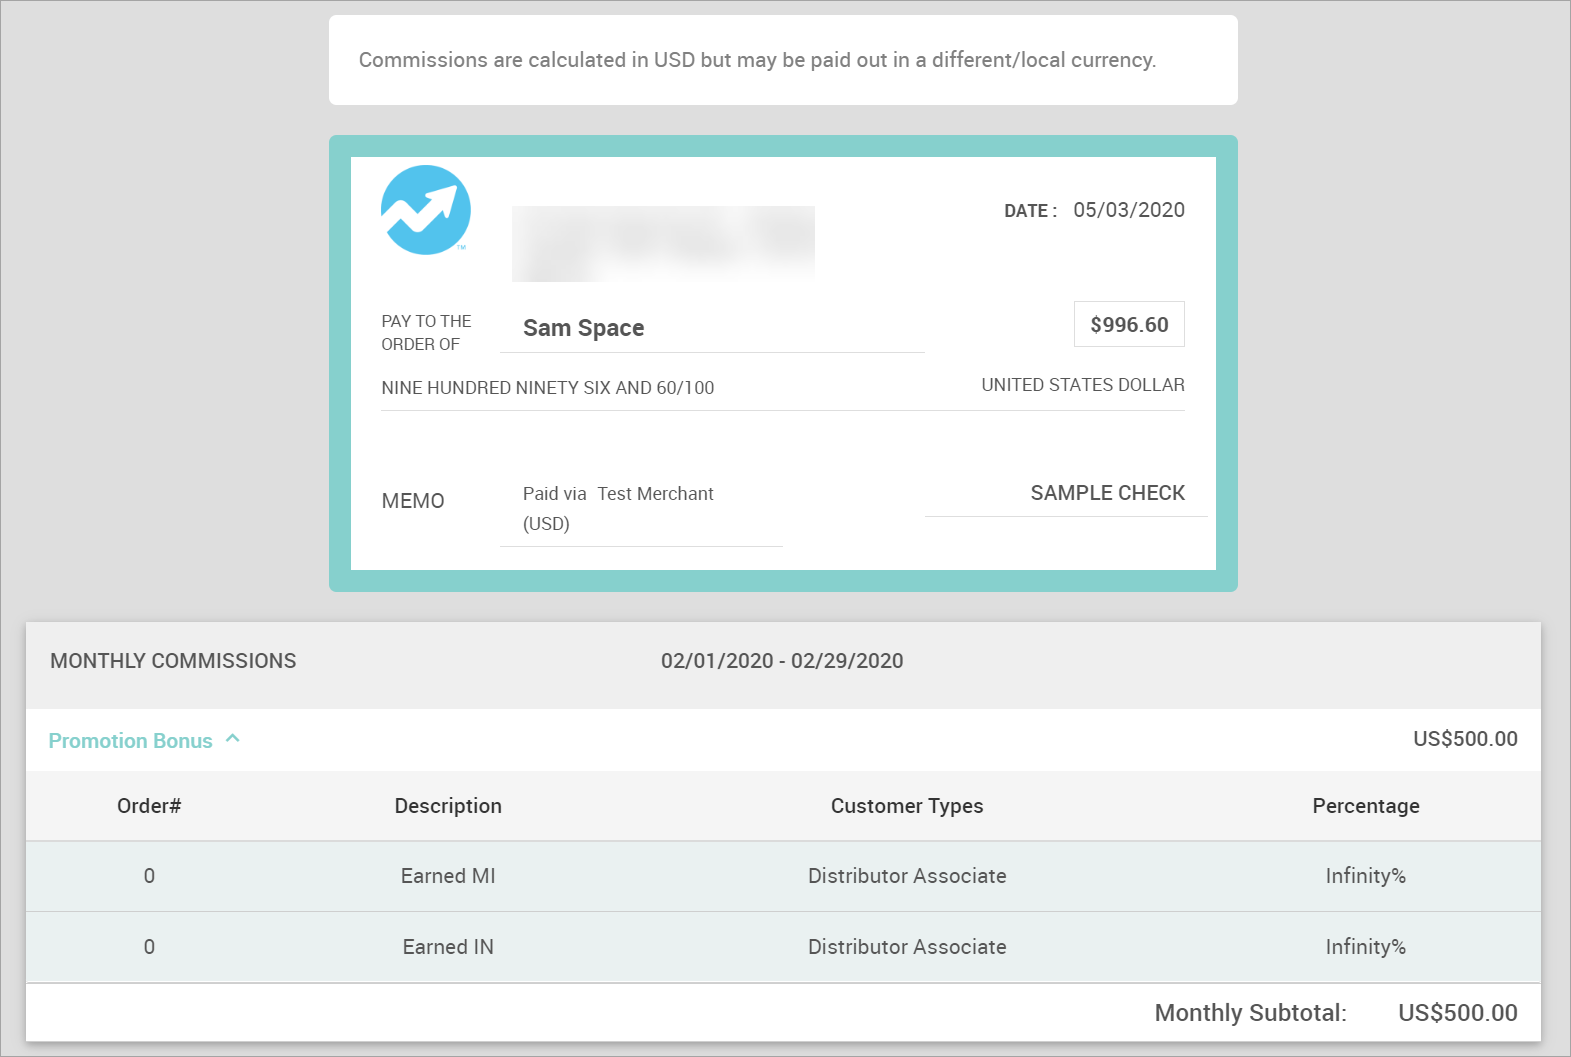
Task: Click the Promotion Bonus link text
Action: point(130,741)
